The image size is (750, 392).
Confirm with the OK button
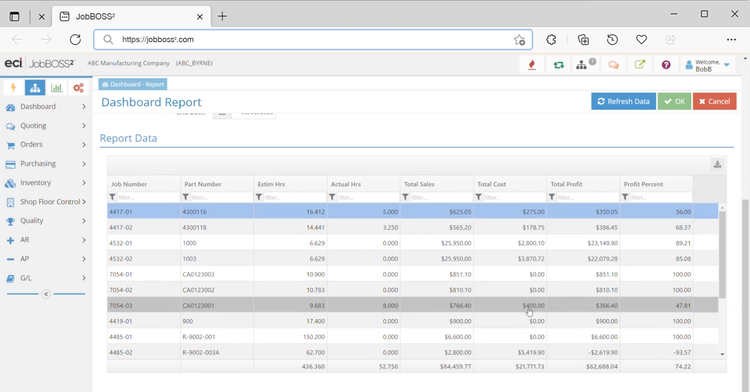click(x=674, y=101)
